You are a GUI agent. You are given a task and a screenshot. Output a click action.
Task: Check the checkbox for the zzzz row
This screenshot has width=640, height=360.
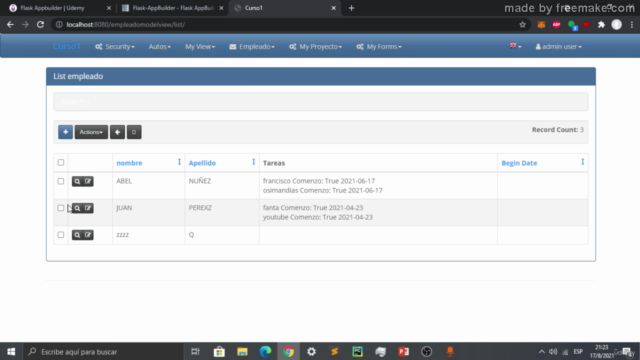61,235
